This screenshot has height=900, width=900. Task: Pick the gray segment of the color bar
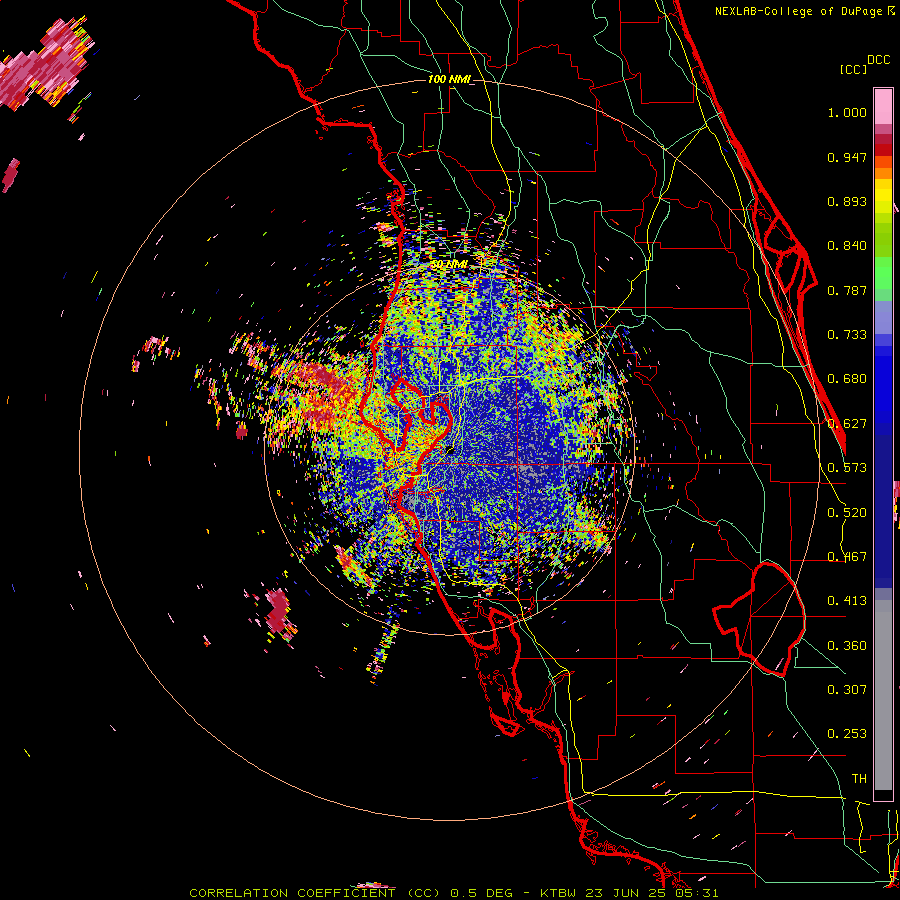point(883,695)
